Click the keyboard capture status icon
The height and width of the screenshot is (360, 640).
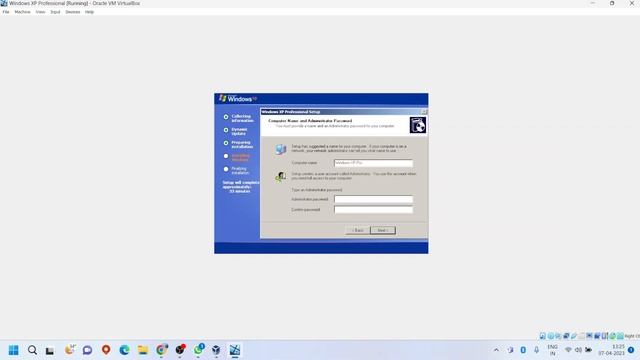pyautogui.click(x=620, y=336)
